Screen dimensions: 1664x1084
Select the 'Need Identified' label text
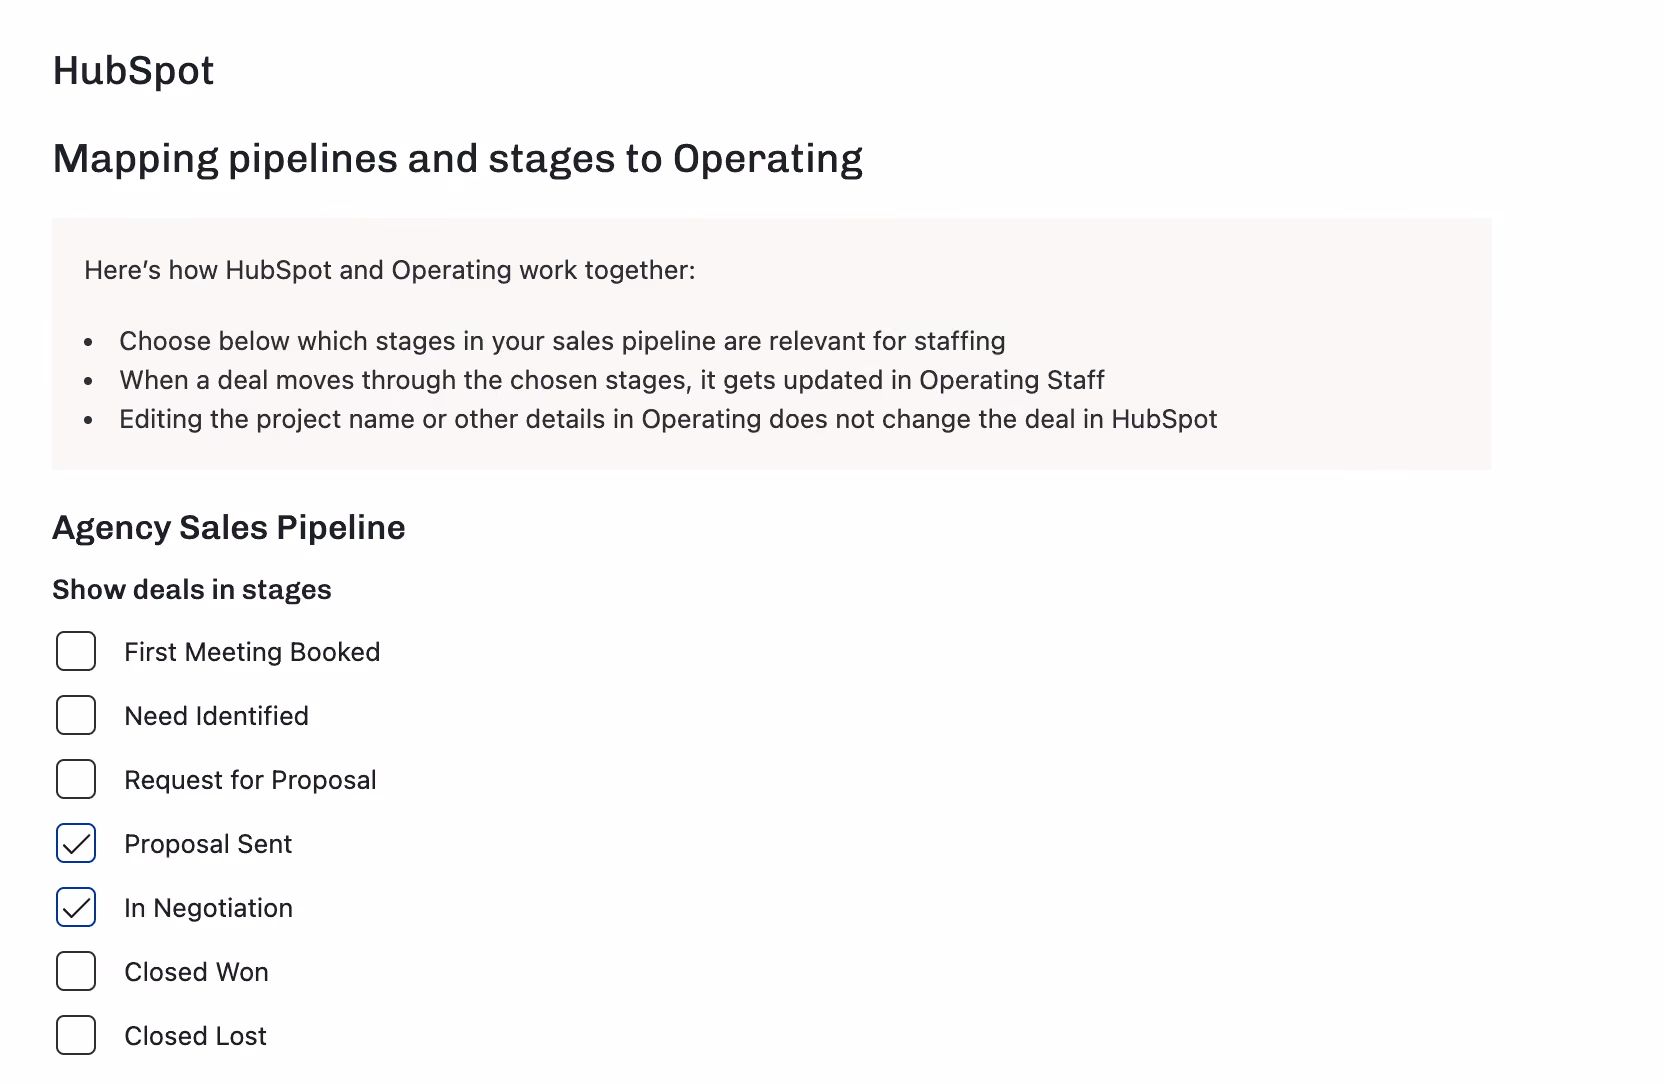(x=216, y=716)
